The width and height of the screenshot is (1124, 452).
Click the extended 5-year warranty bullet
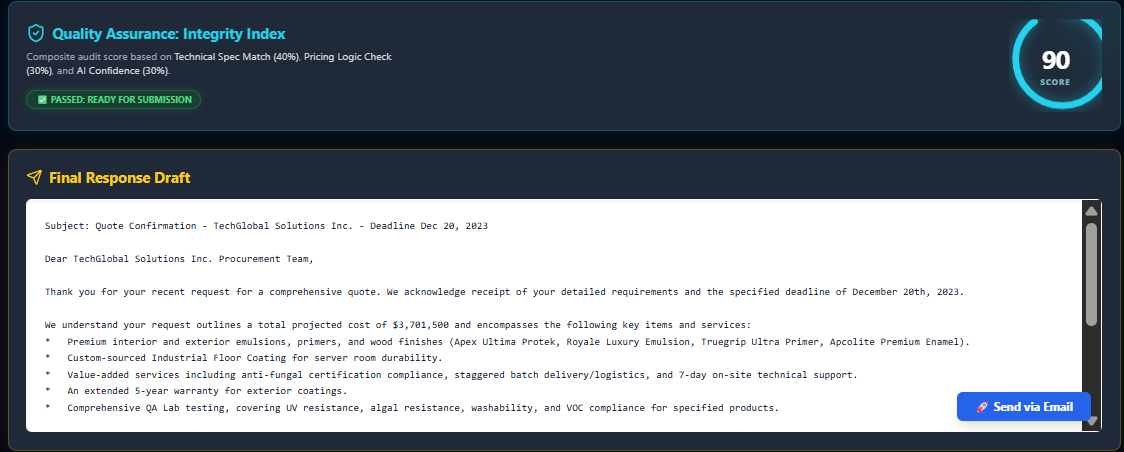(x=196, y=391)
